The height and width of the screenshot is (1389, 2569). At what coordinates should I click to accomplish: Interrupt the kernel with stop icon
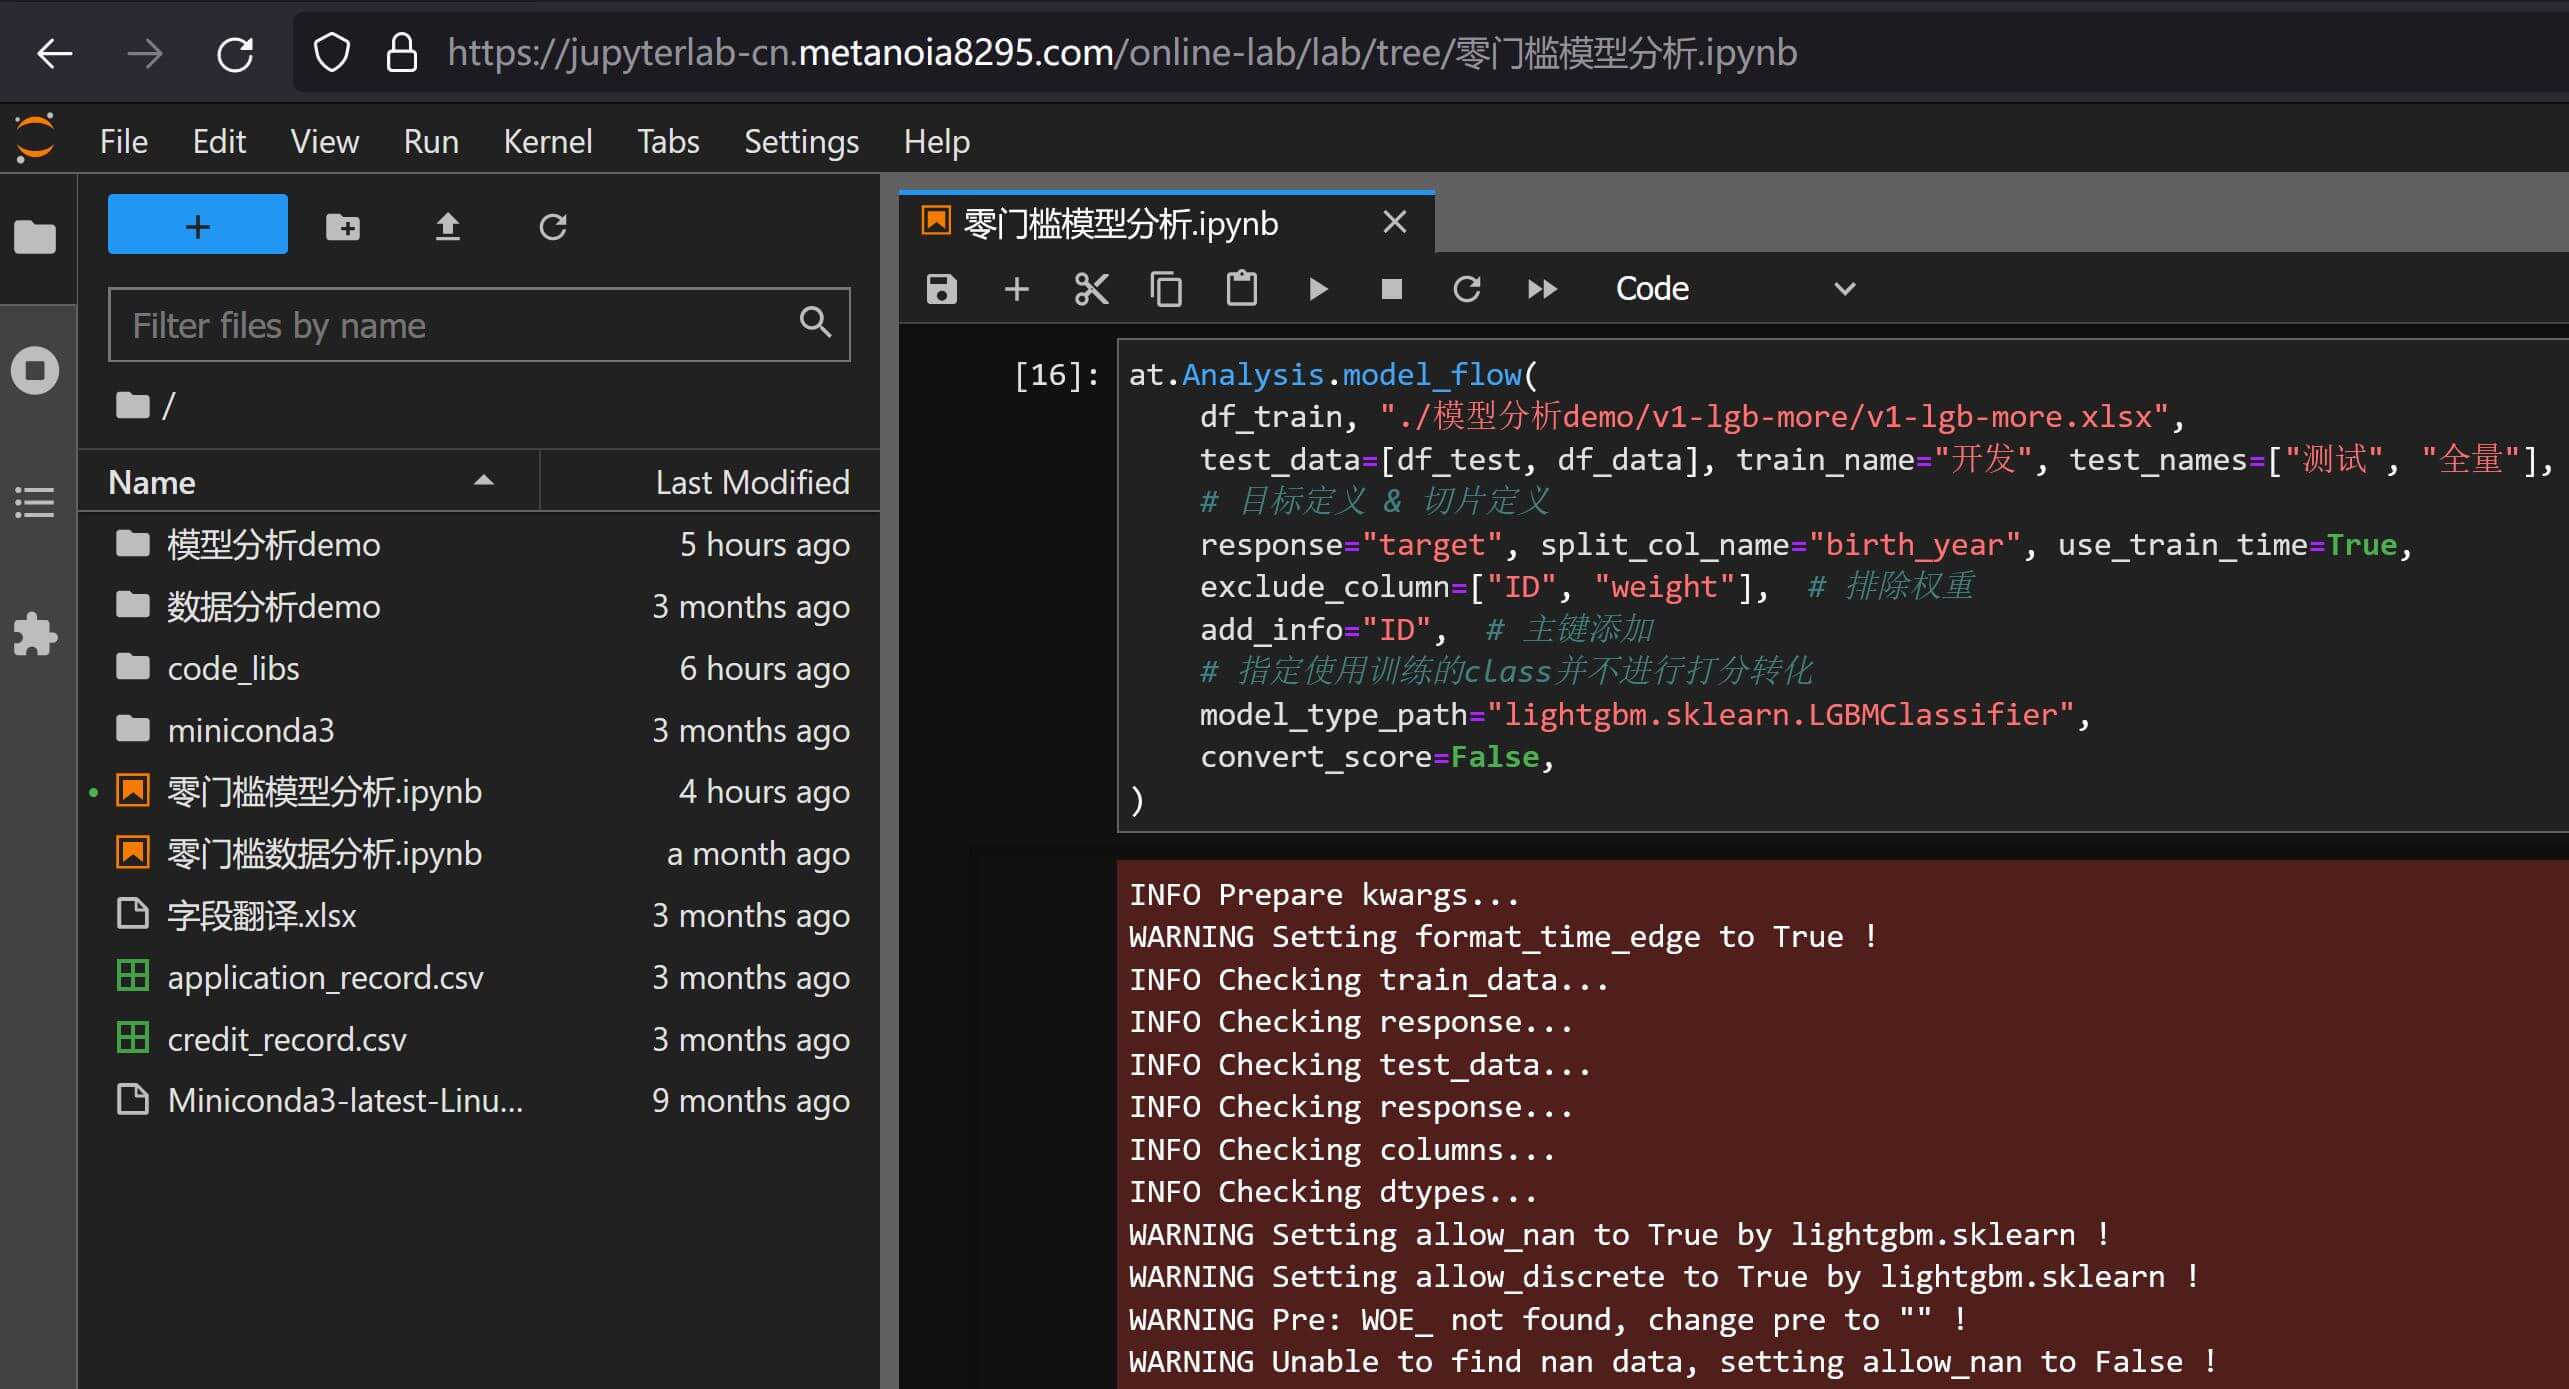1391,289
